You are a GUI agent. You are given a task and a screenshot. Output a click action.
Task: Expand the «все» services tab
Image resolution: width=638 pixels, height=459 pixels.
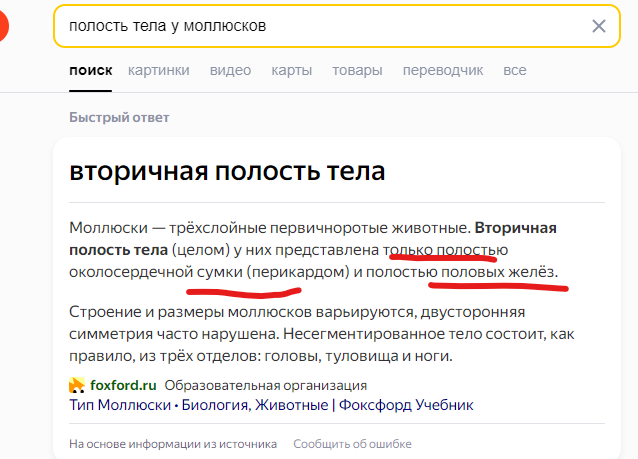pyautogui.click(x=515, y=71)
